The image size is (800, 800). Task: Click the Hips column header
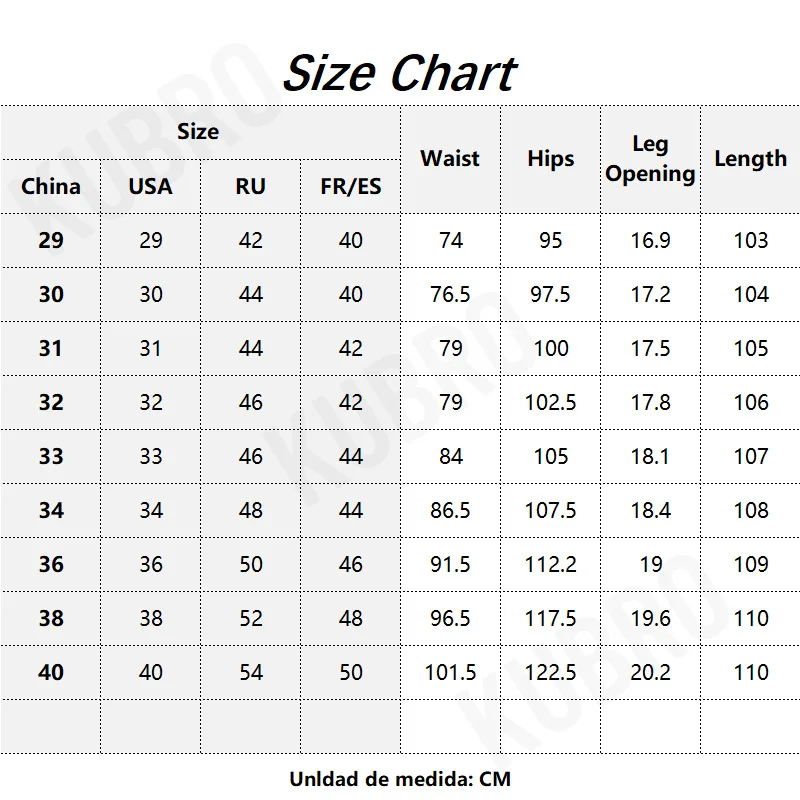pyautogui.click(x=550, y=158)
